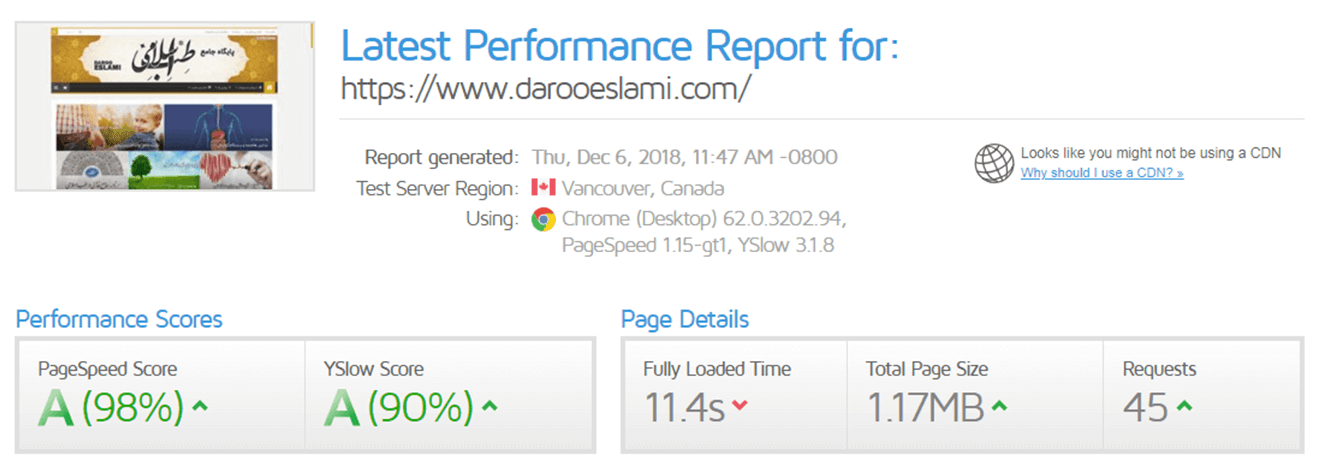Click the report generated date text
The image size is (1325, 475).
click(x=684, y=157)
